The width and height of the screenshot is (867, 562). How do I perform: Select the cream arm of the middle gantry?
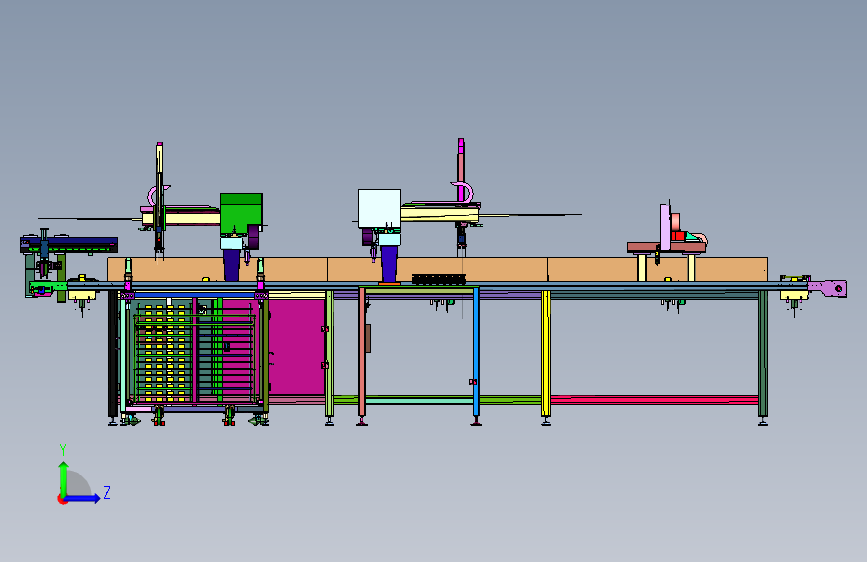click(x=440, y=214)
